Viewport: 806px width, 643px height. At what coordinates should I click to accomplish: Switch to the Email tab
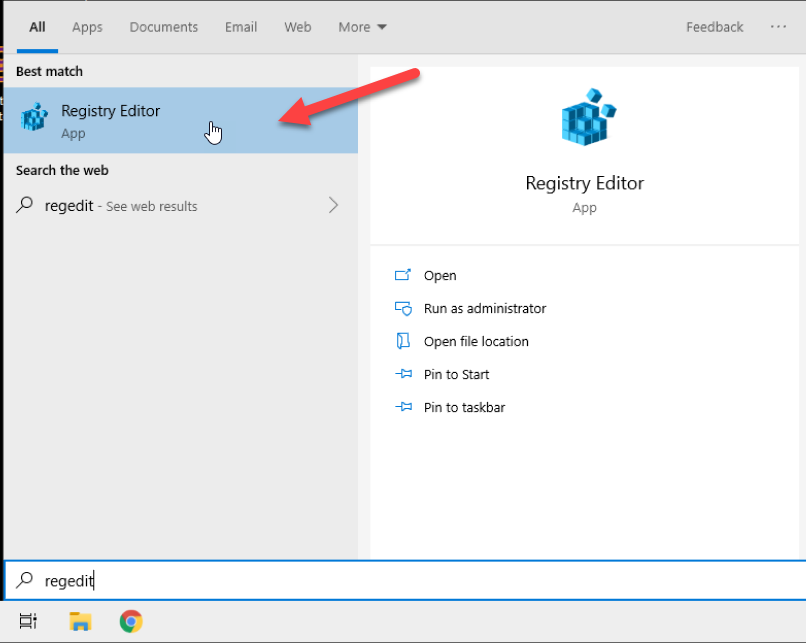click(241, 27)
